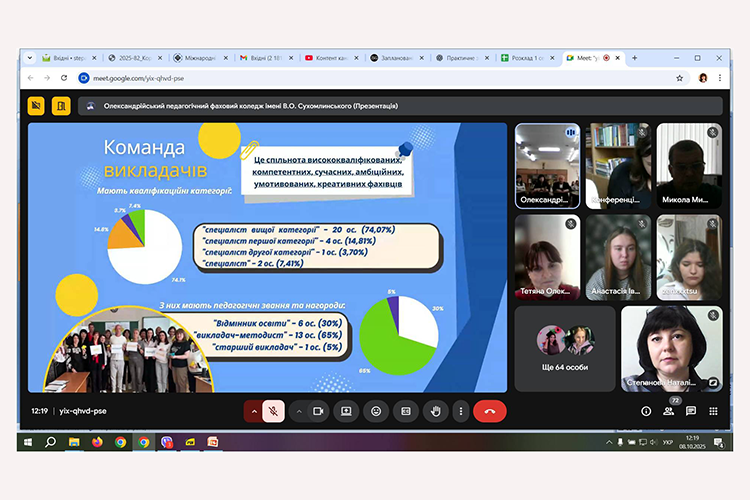
Task: Open more options three-dot menu
Action: pos(459,411)
